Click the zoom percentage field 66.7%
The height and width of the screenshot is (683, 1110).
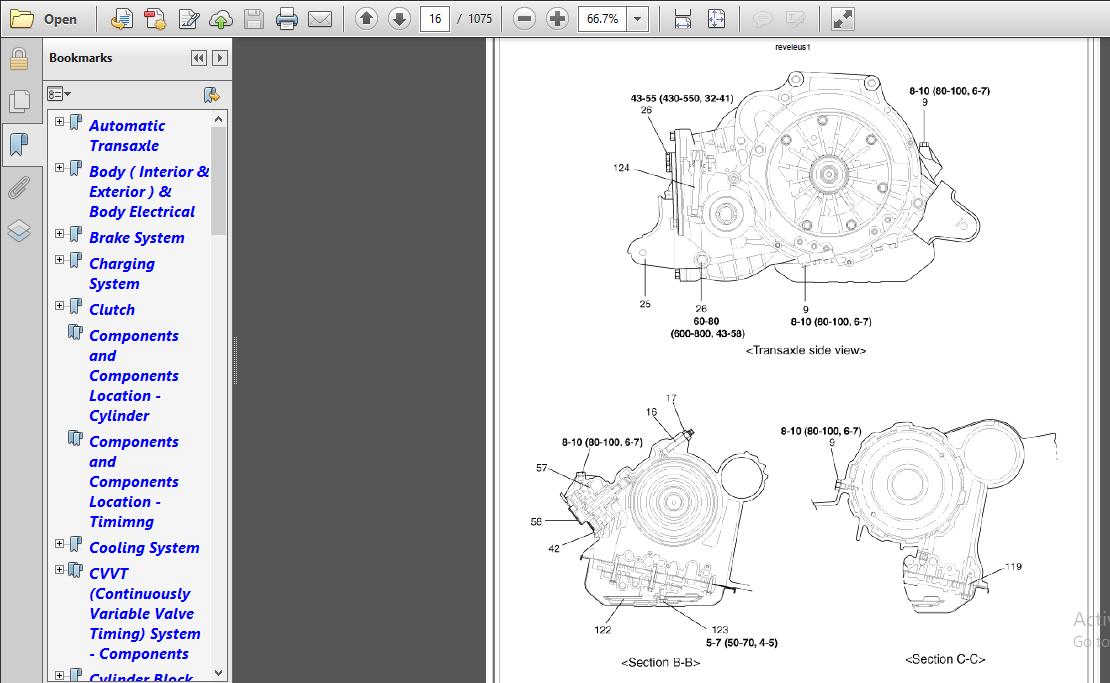602,18
